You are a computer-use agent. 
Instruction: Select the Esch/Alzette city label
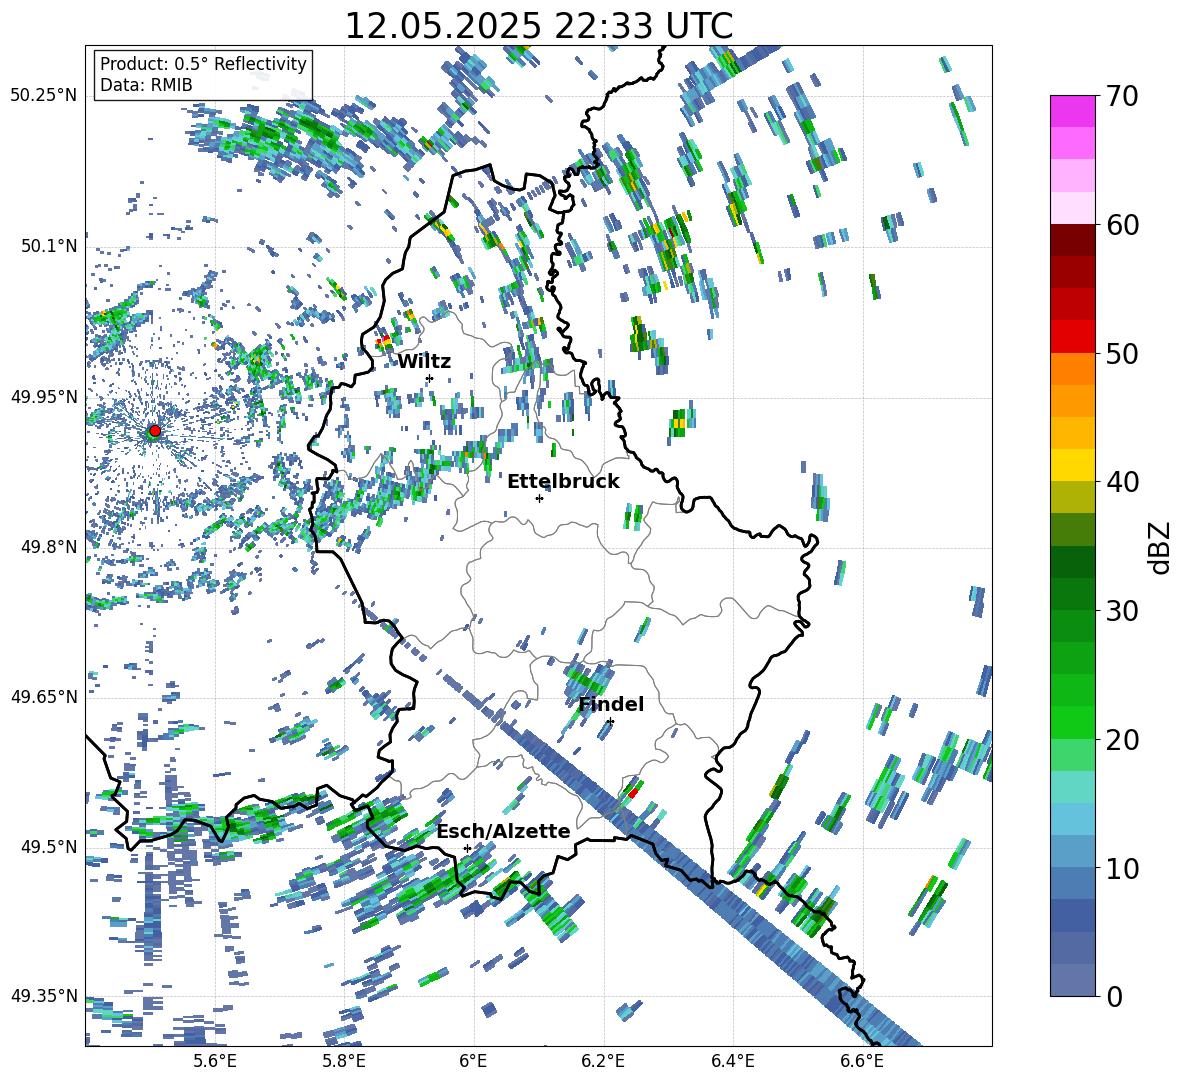tap(503, 831)
